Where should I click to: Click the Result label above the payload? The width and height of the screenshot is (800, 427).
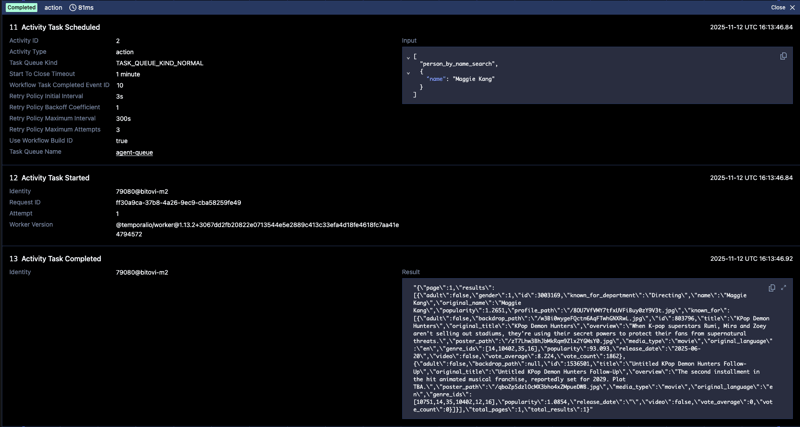[x=411, y=272]
